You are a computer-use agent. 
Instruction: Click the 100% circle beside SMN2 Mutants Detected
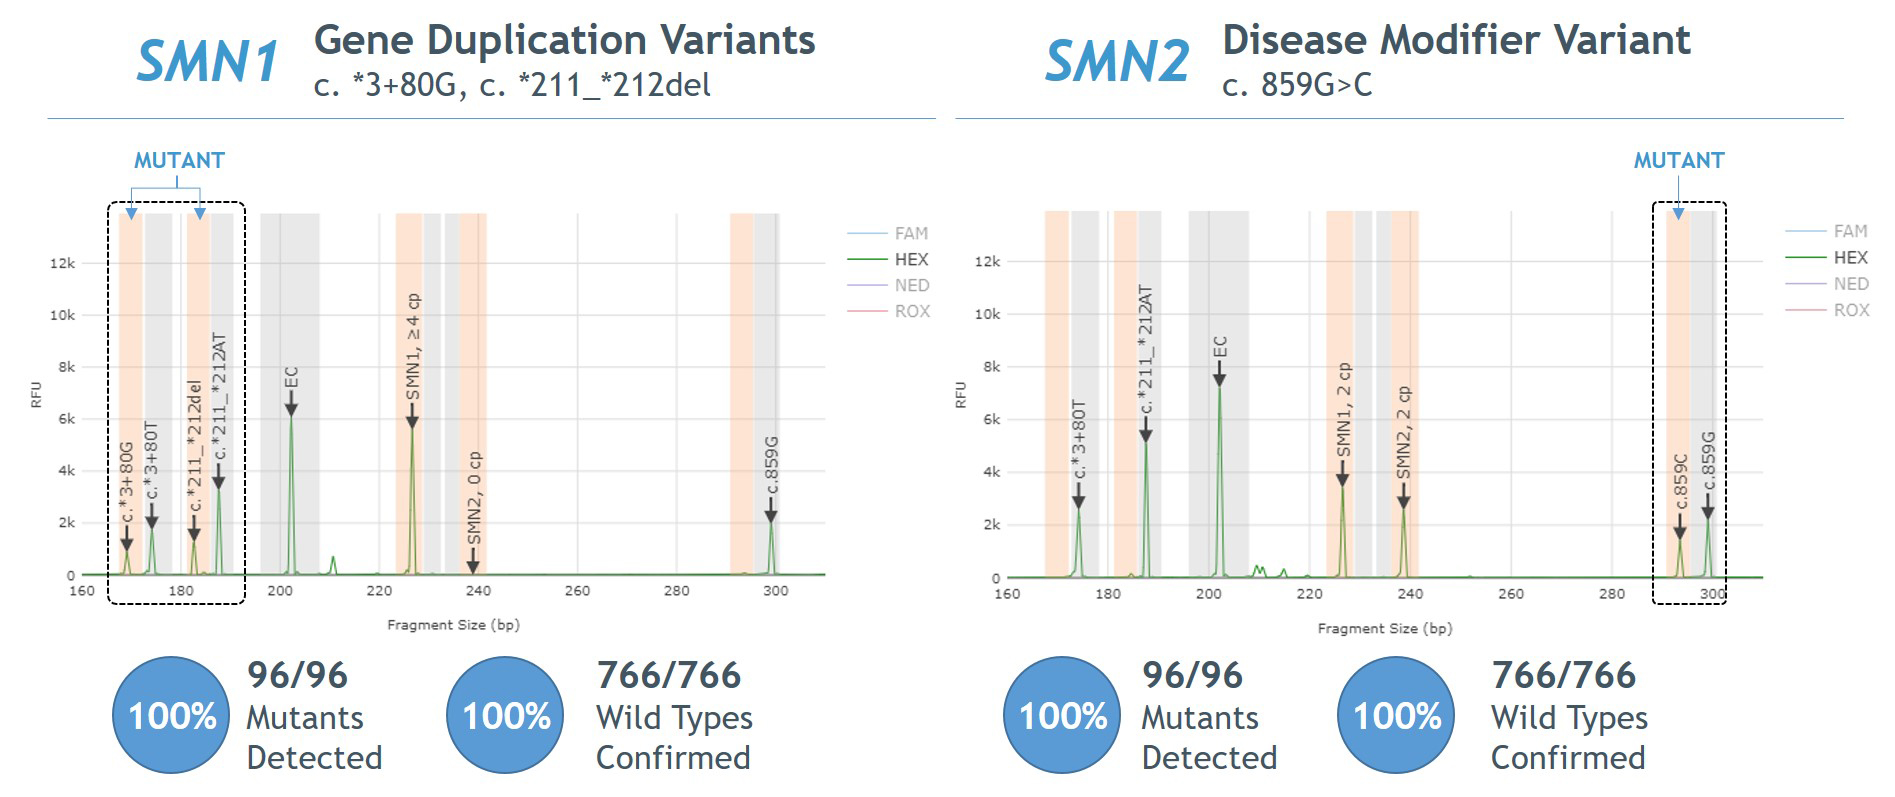point(1063,715)
